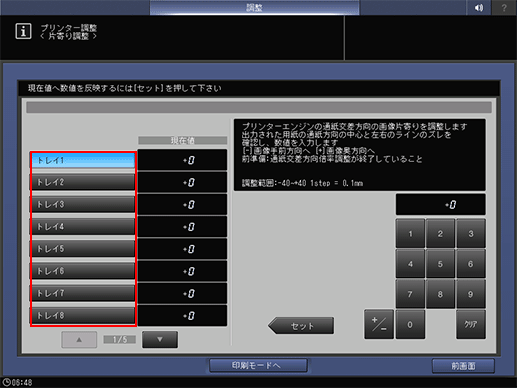Click the 1/5 page indicator
The height and width of the screenshot is (388, 517).
click(120, 340)
